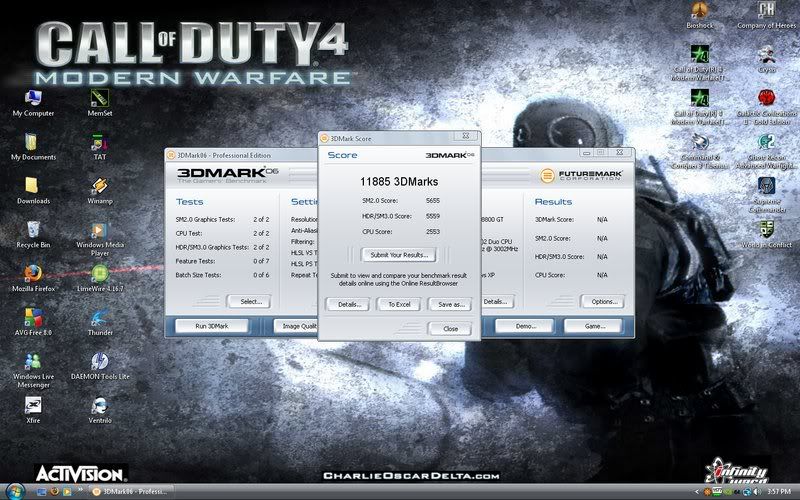
Task: Launch DAEMON Tools Lite
Action: pos(100,366)
